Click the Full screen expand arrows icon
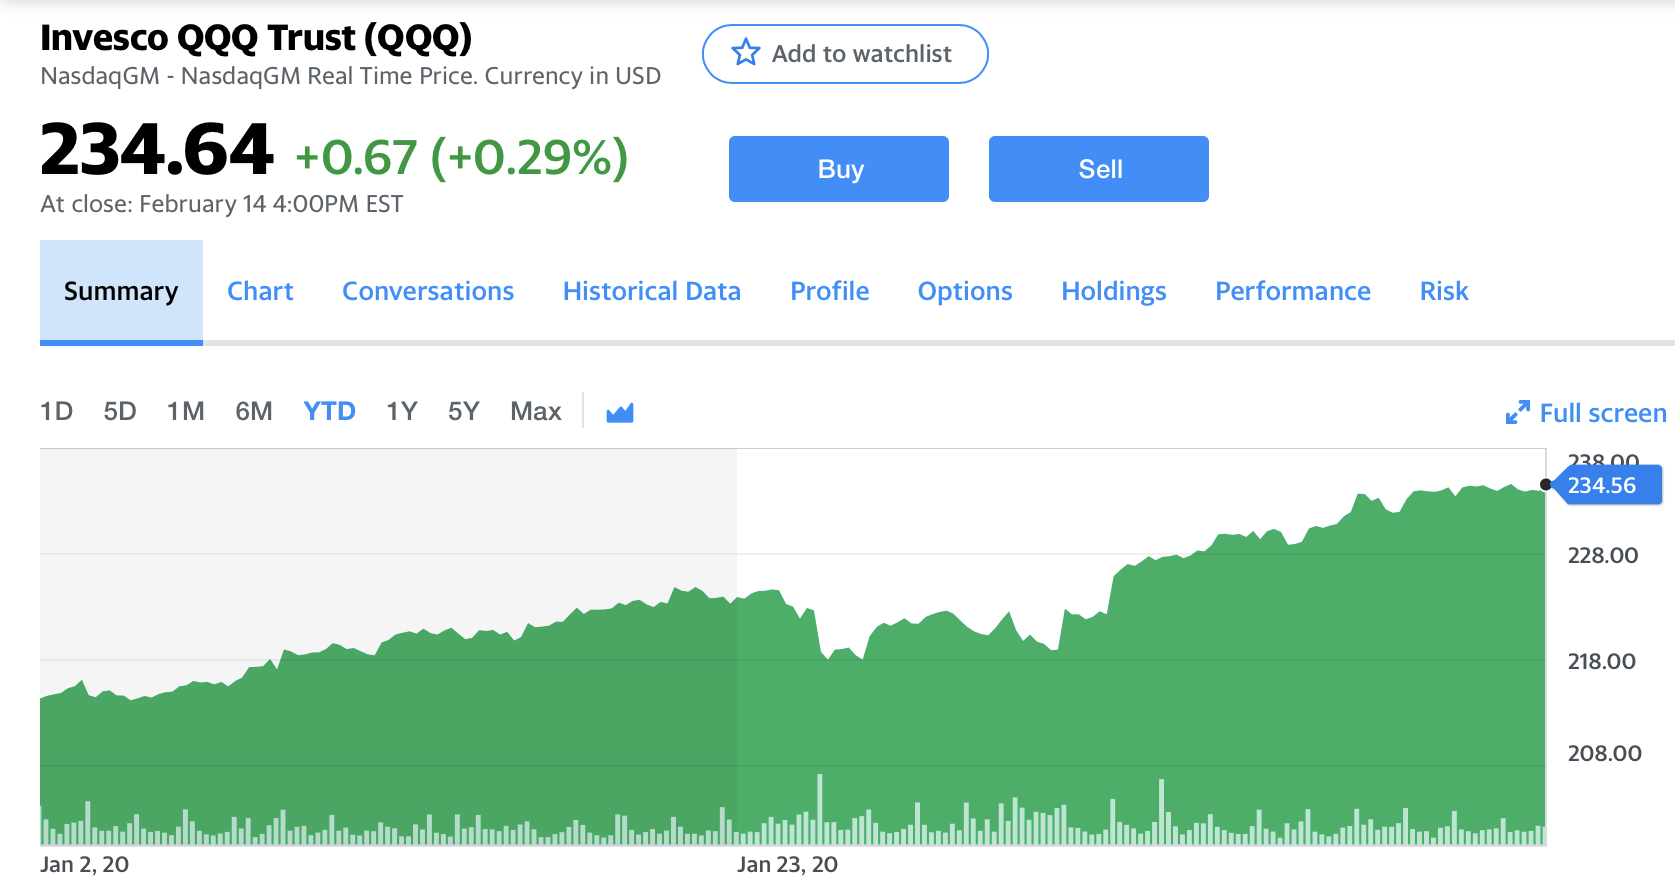Image resolution: width=1675 pixels, height=883 pixels. pos(1517,413)
